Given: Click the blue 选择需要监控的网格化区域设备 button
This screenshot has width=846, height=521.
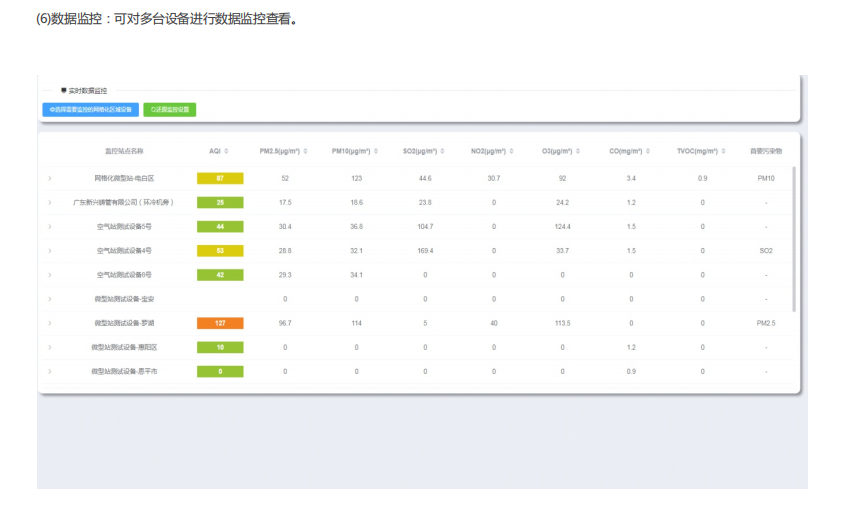Looking at the screenshot, I should (90, 109).
